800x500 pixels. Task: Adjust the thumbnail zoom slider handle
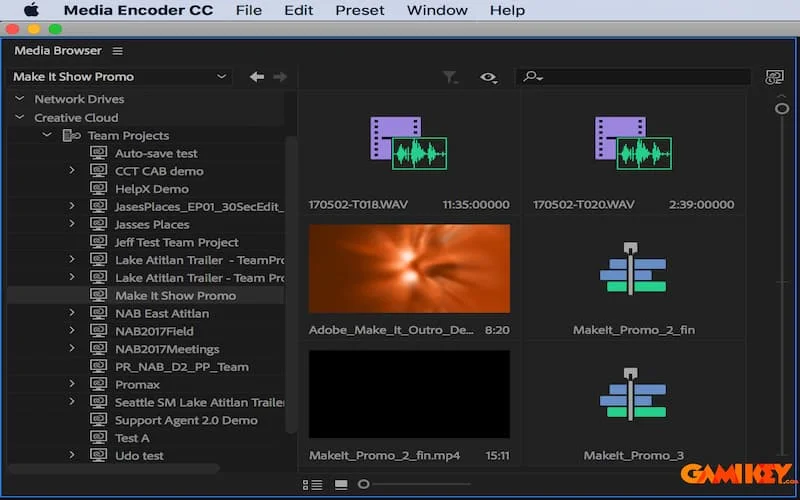point(363,484)
